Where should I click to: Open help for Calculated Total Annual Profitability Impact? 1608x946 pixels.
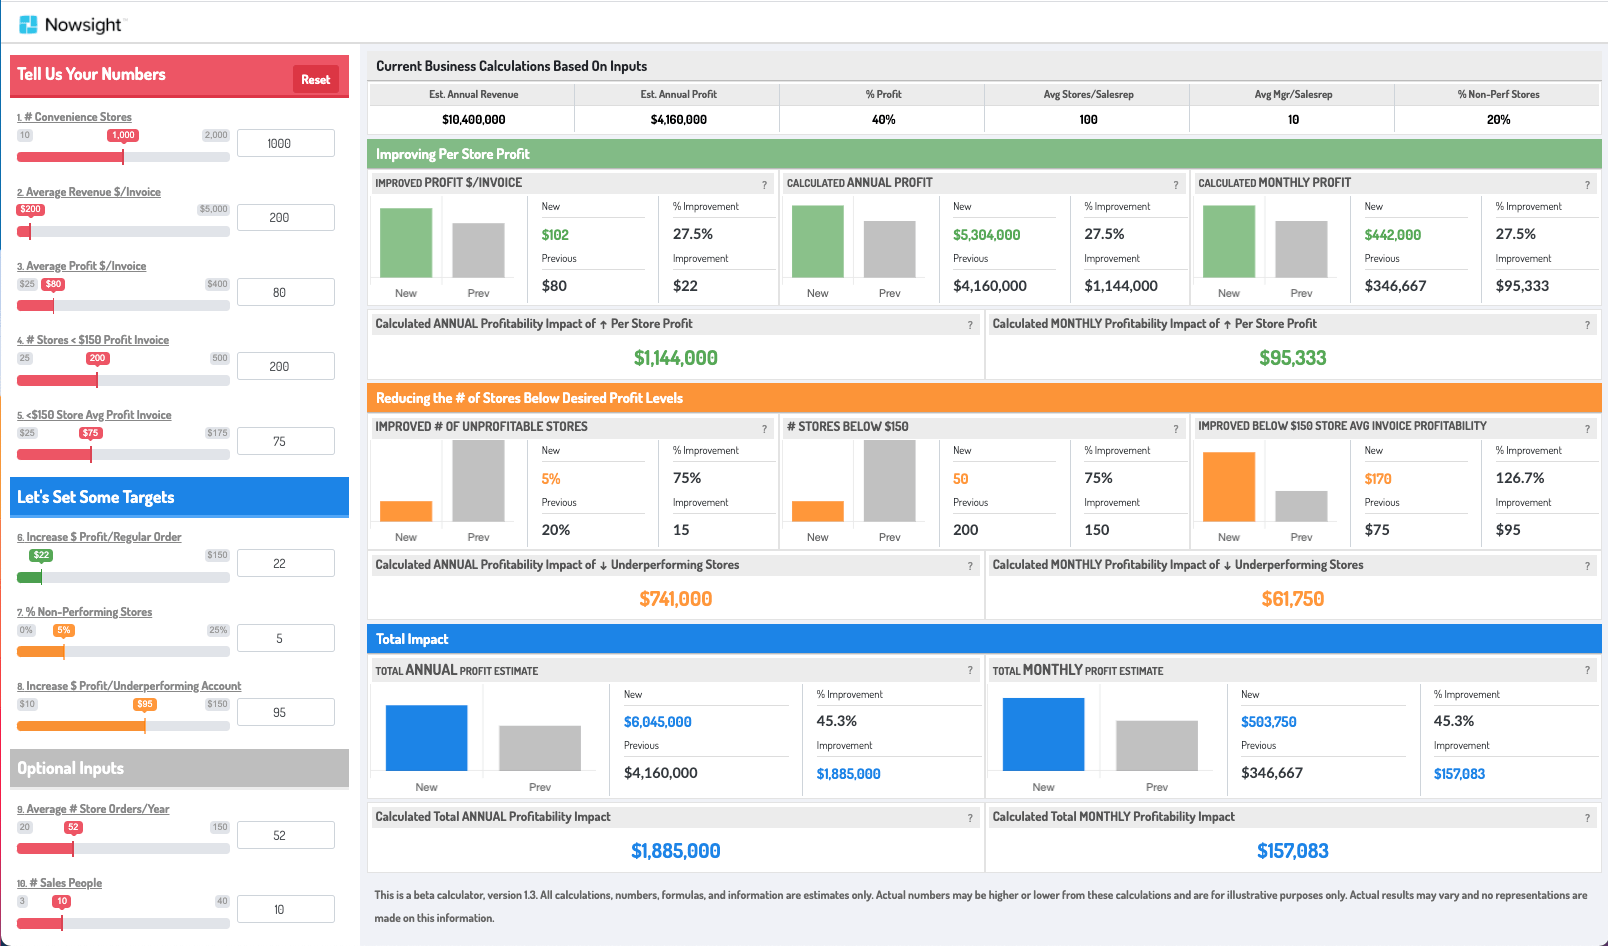(968, 817)
